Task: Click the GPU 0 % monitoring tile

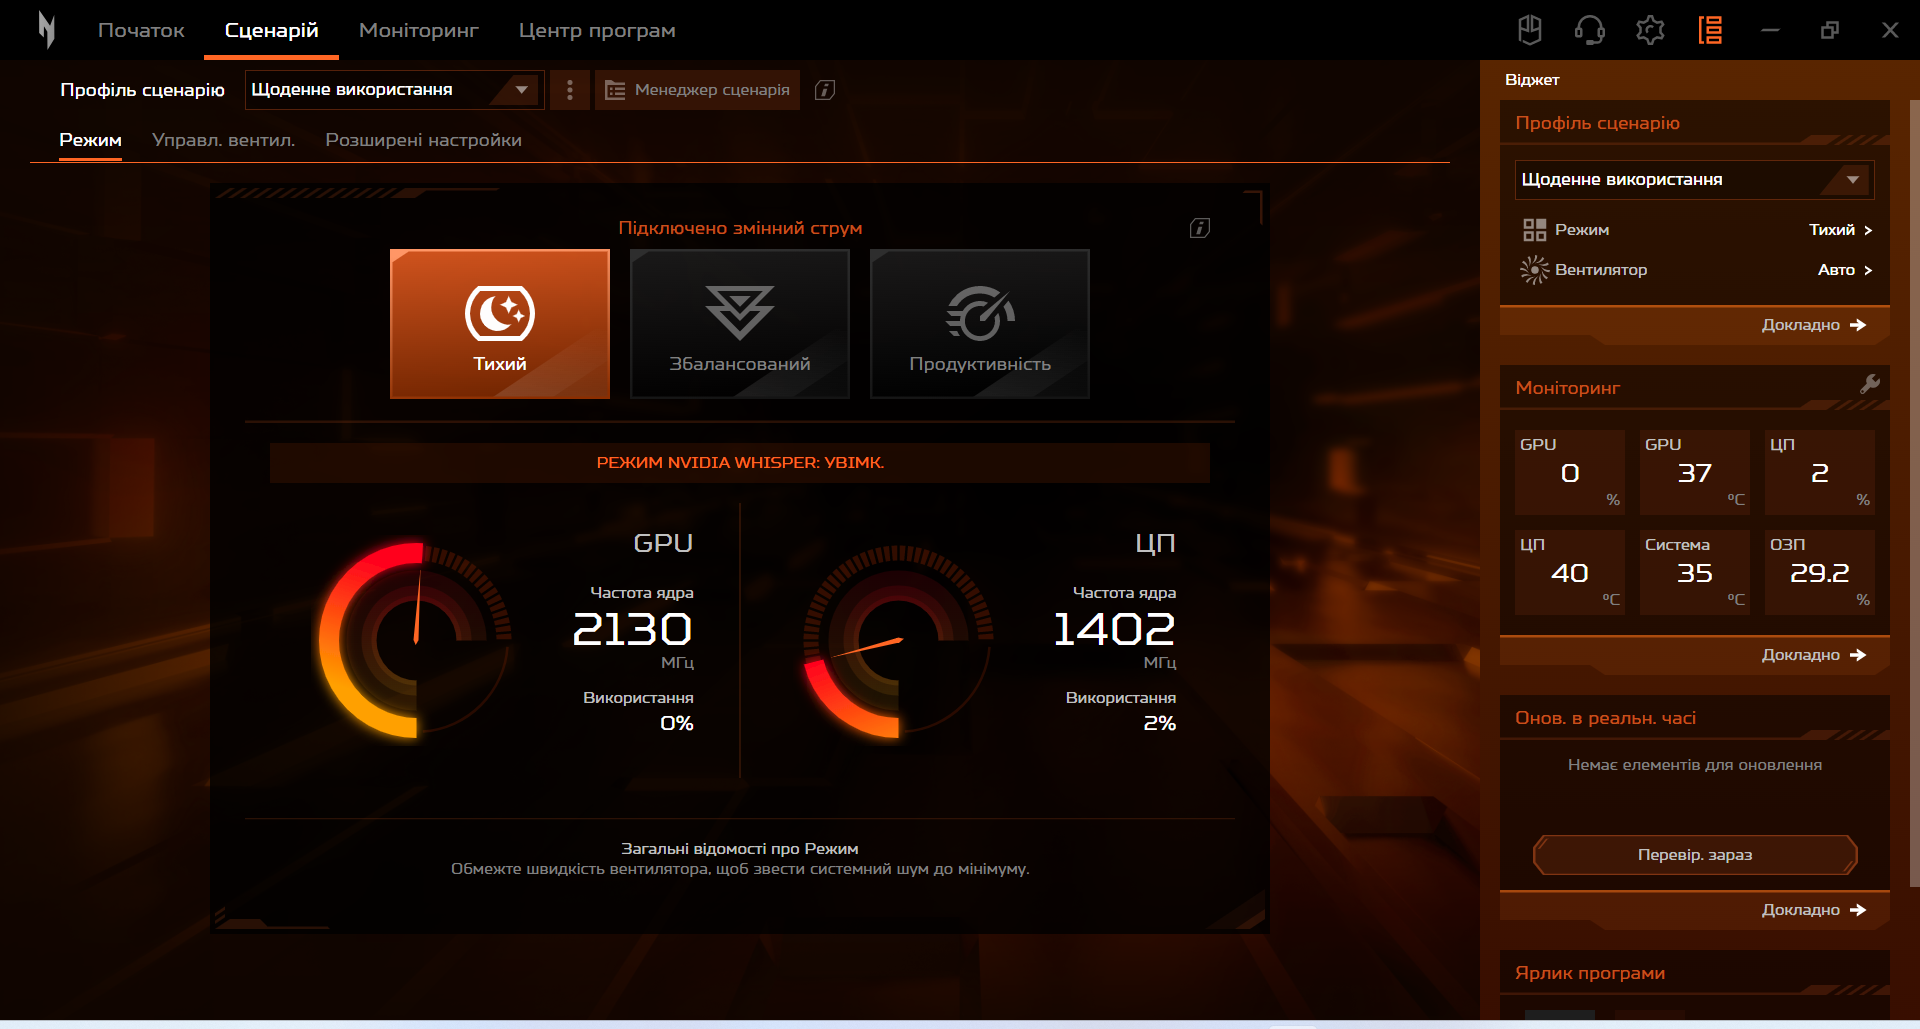Action: tap(1570, 472)
